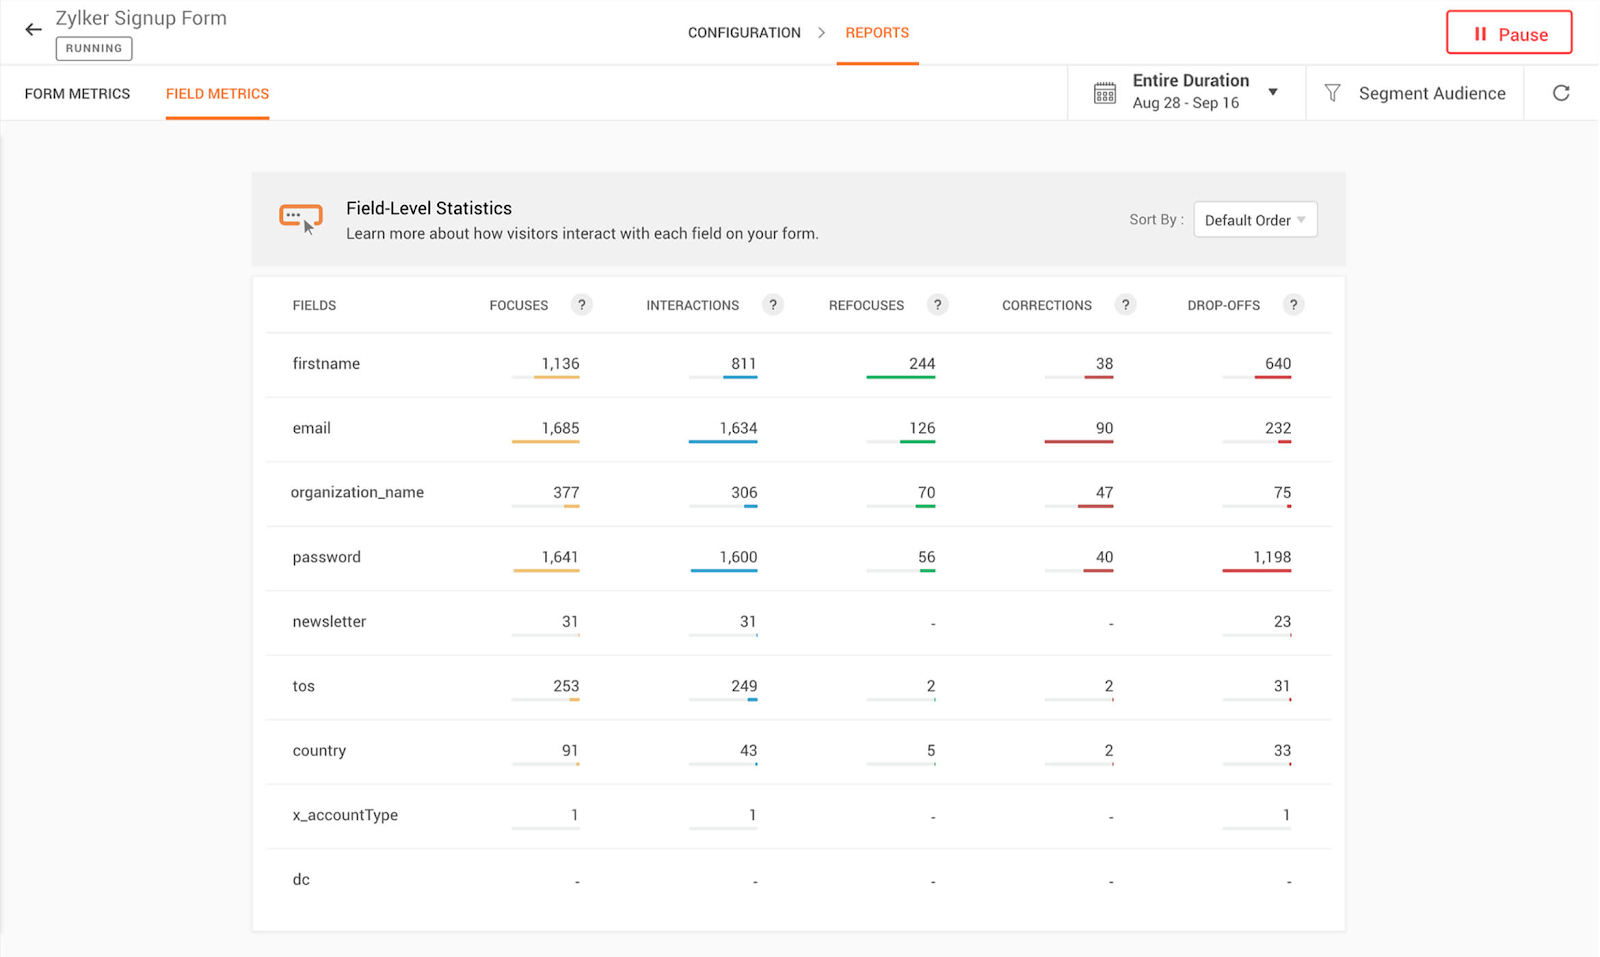Click the email focuses orange bar
Image resolution: width=1600 pixels, height=957 pixels.
click(x=545, y=441)
